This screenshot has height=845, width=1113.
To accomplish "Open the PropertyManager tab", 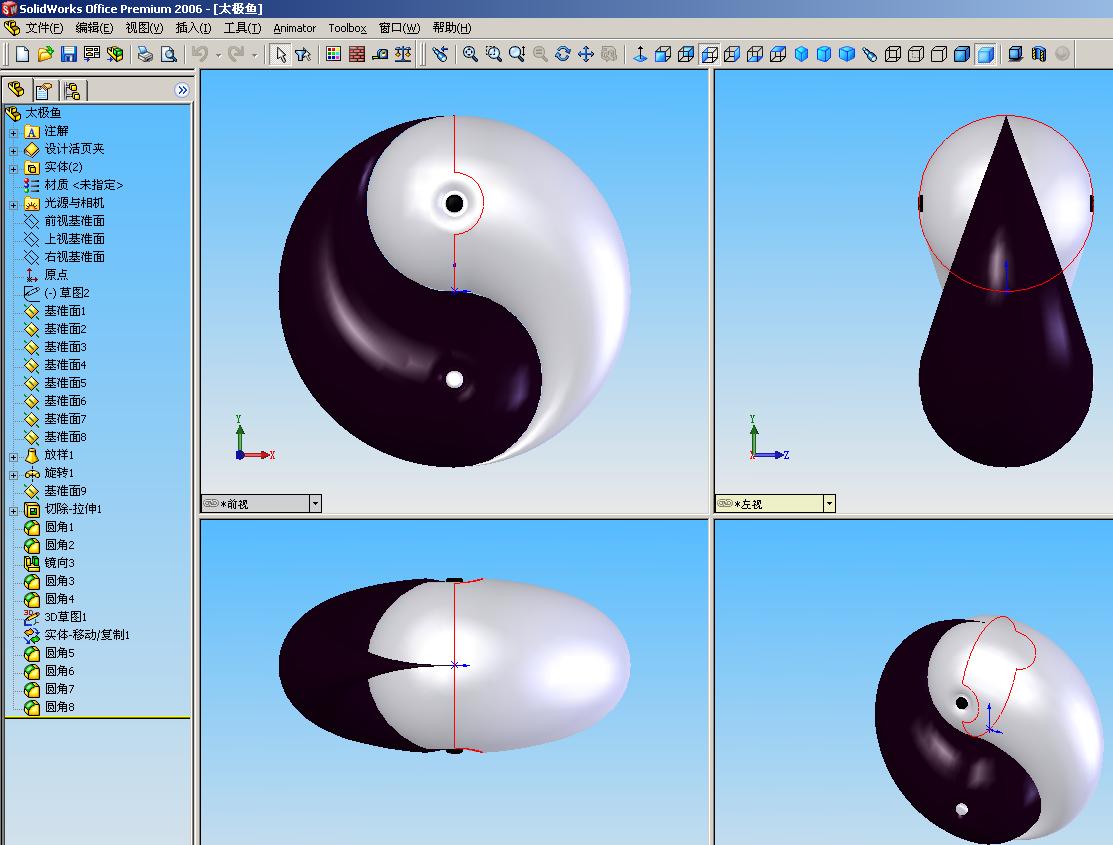I will [x=43, y=90].
